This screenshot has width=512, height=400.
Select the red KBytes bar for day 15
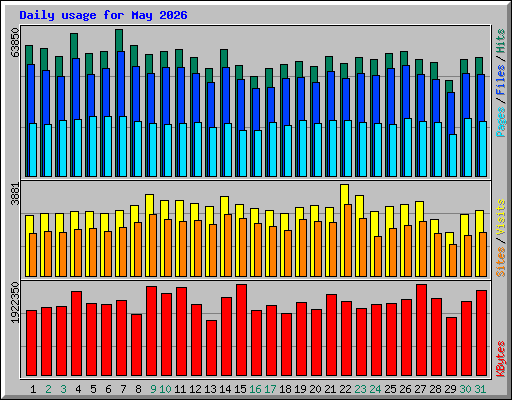pos(241,330)
